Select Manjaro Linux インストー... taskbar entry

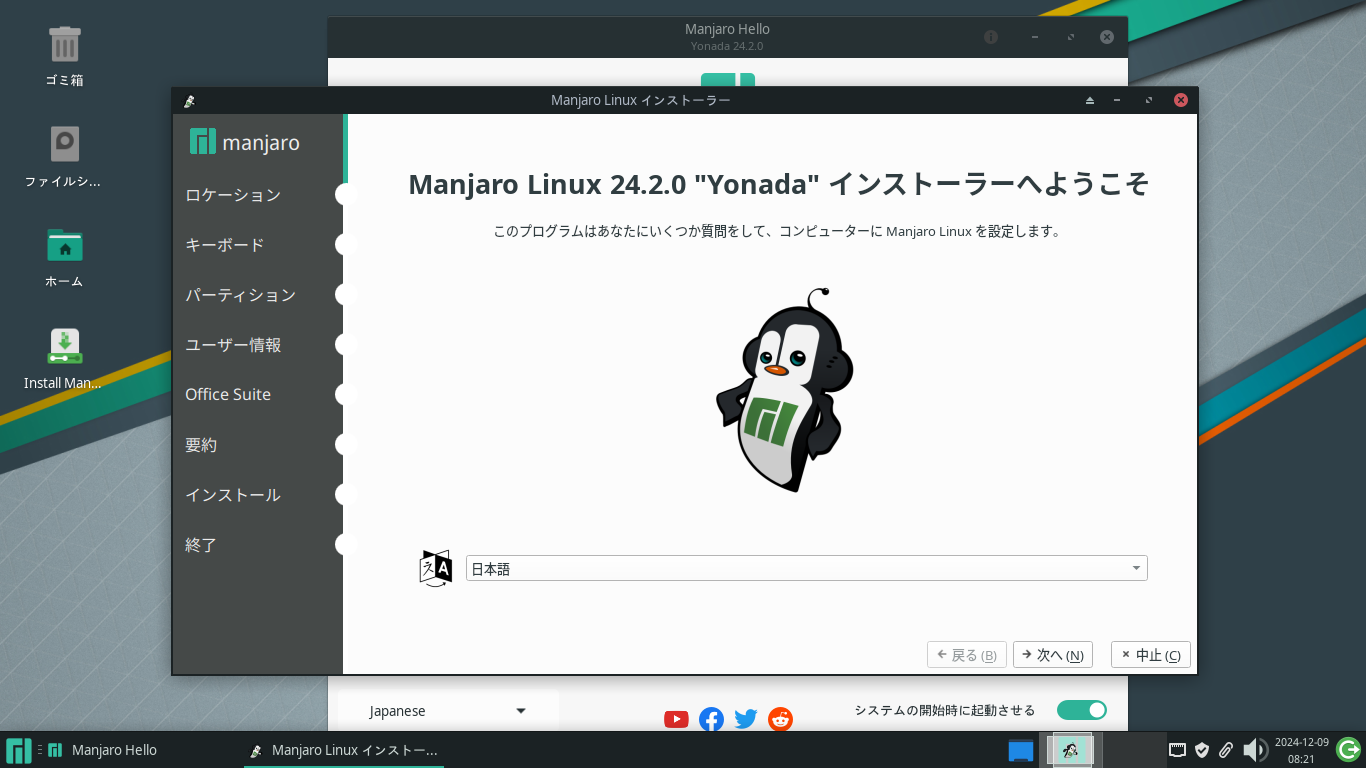(344, 750)
